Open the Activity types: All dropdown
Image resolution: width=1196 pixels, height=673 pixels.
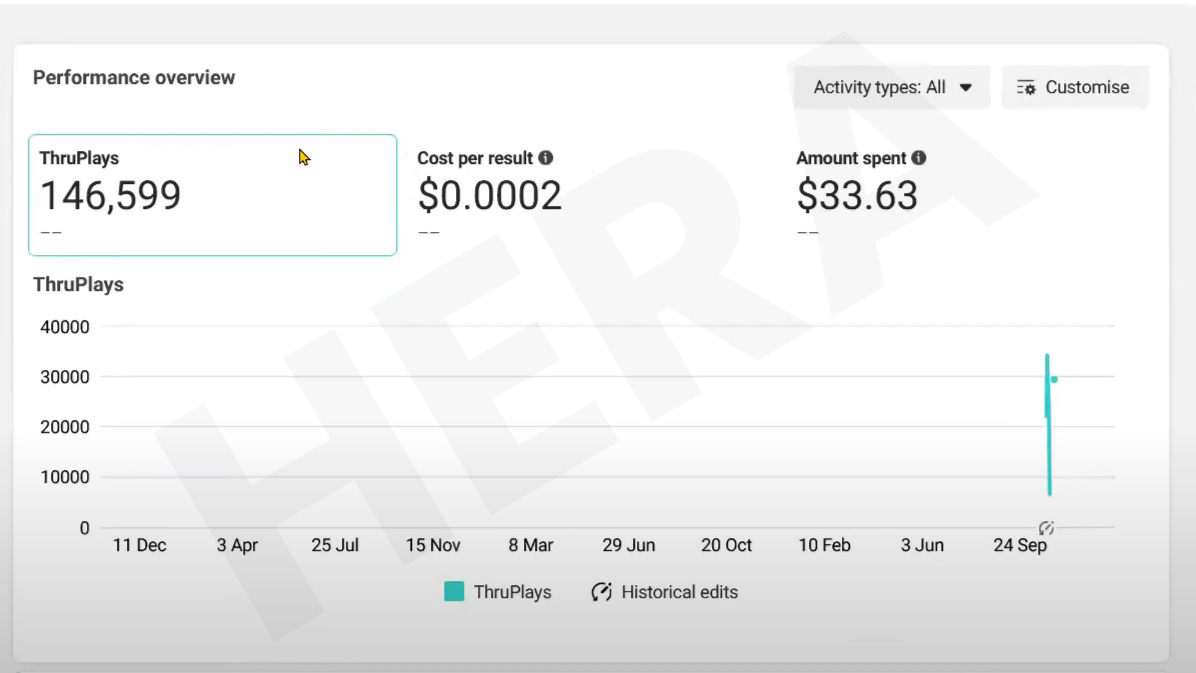coord(891,87)
